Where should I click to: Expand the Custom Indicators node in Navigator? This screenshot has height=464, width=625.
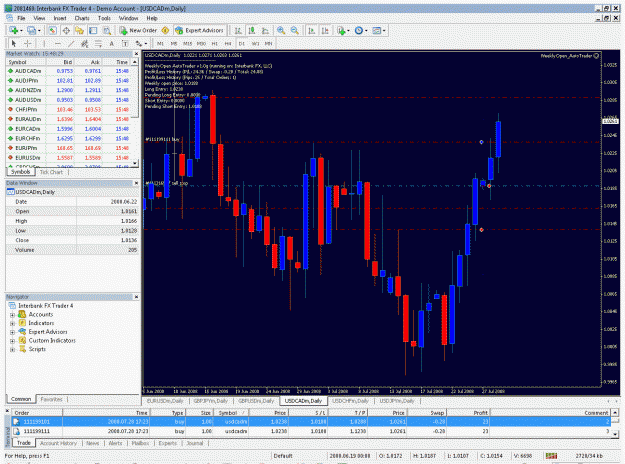(12, 341)
